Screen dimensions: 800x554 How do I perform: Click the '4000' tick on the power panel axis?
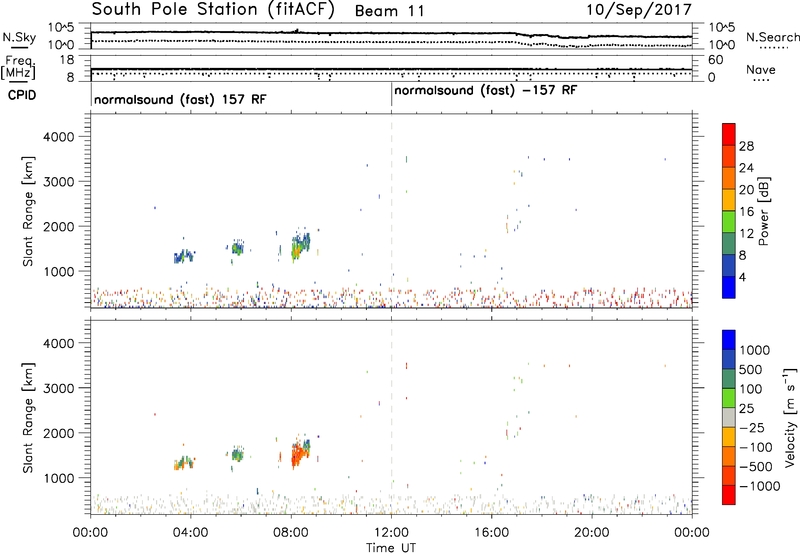coord(59,137)
